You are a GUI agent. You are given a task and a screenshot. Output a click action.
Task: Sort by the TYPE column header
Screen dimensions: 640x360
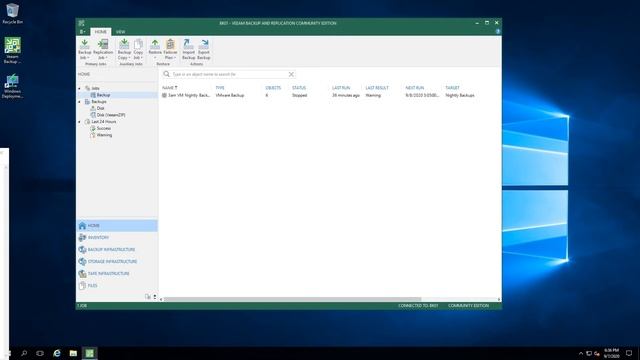[x=220, y=88]
